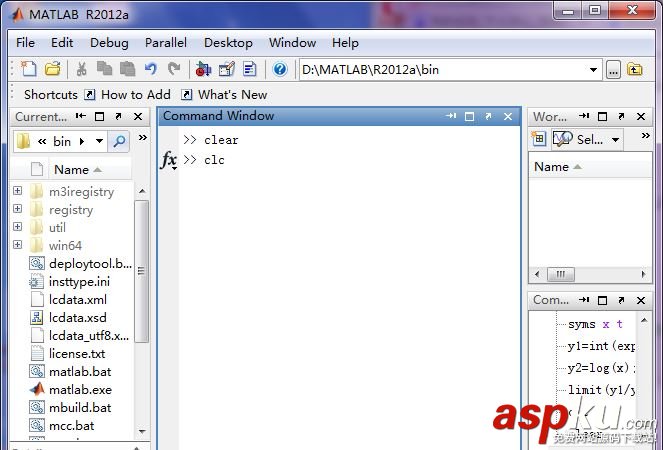Click the Shortcuts label
The image size is (663, 450).
51,95
